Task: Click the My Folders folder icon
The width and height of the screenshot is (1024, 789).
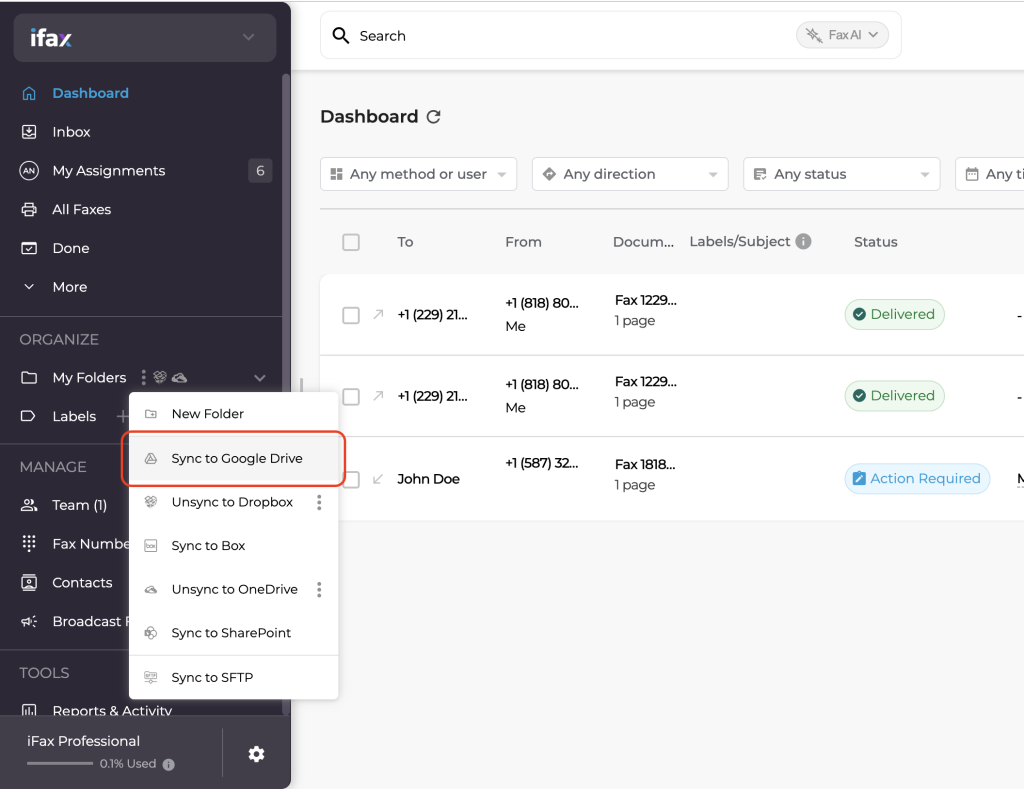Action: pyautogui.click(x=29, y=378)
